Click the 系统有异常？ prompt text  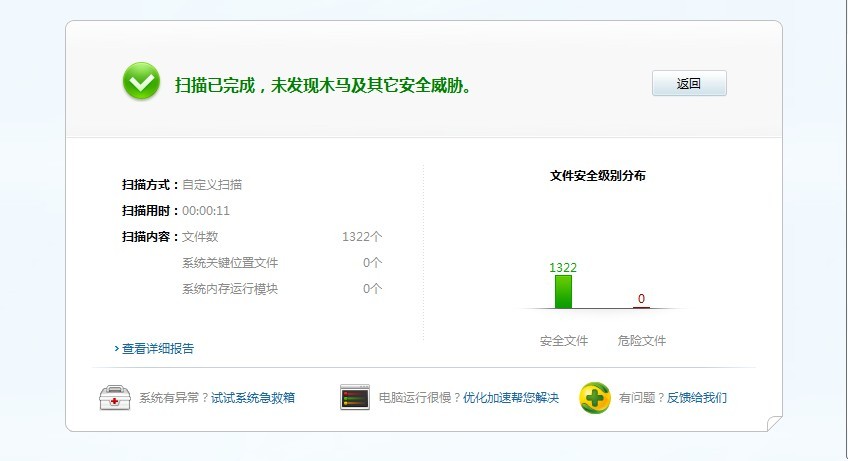click(174, 398)
